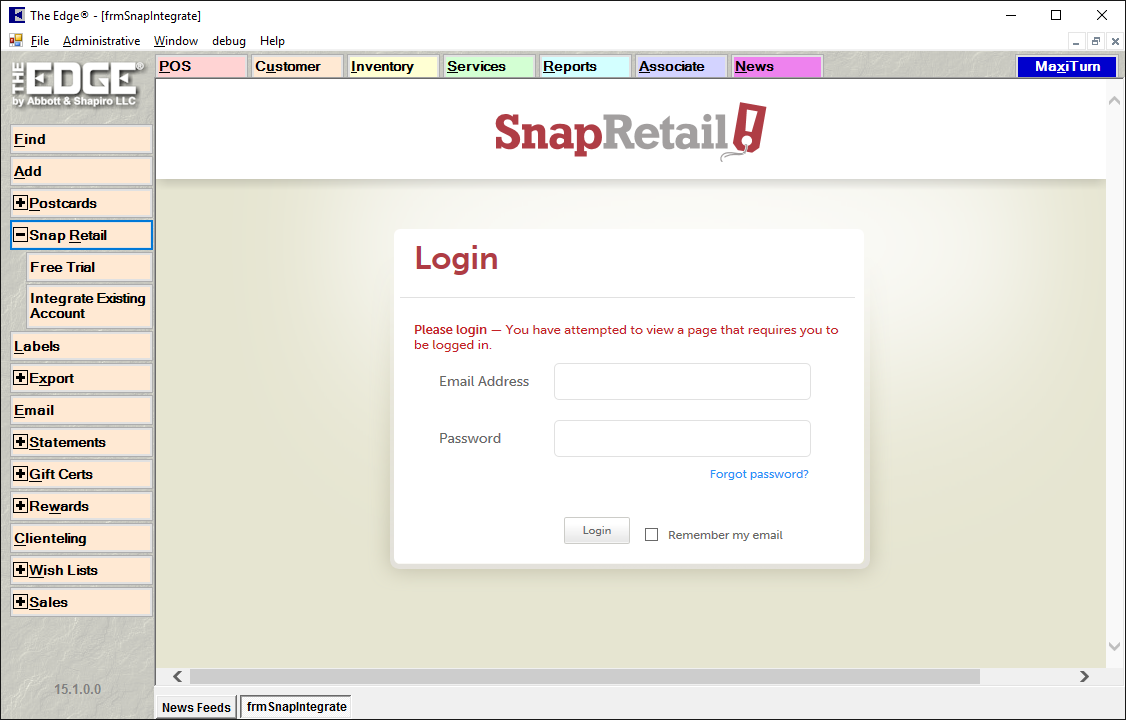Viewport: 1126px width, 720px height.
Task: Expand the Postcards section
Action: tap(20, 203)
